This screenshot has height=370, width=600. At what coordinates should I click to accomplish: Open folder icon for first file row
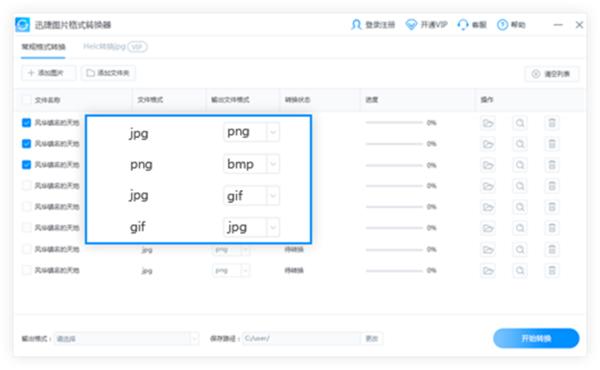488,123
